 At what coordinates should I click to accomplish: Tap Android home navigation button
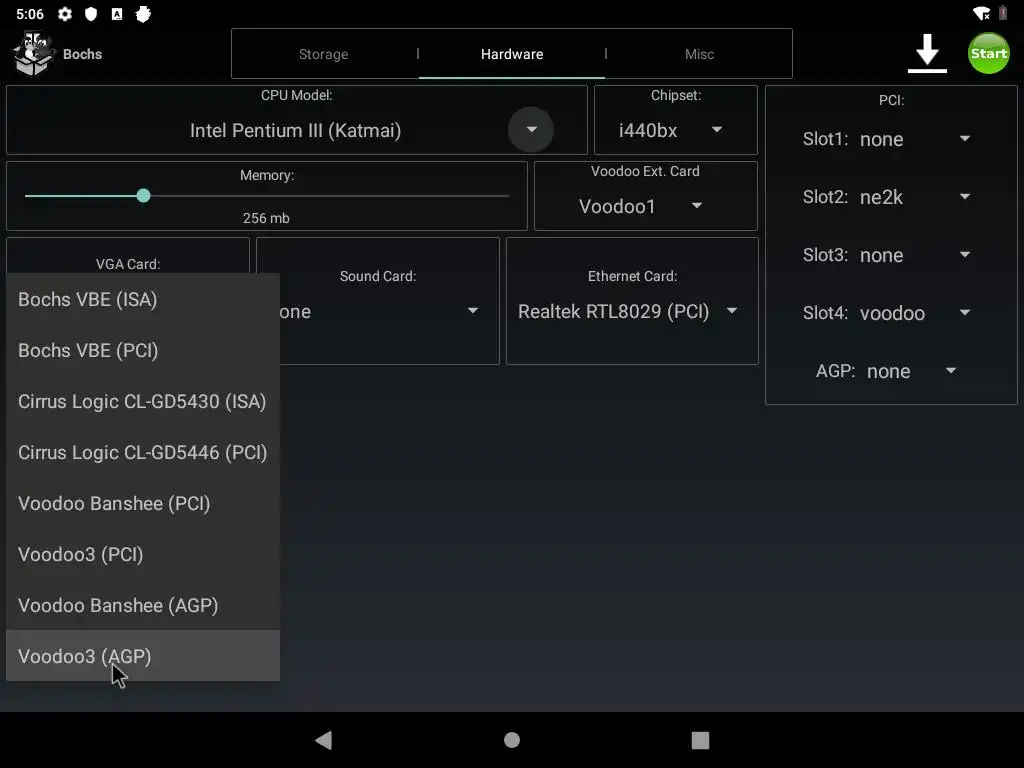pyautogui.click(x=512, y=740)
